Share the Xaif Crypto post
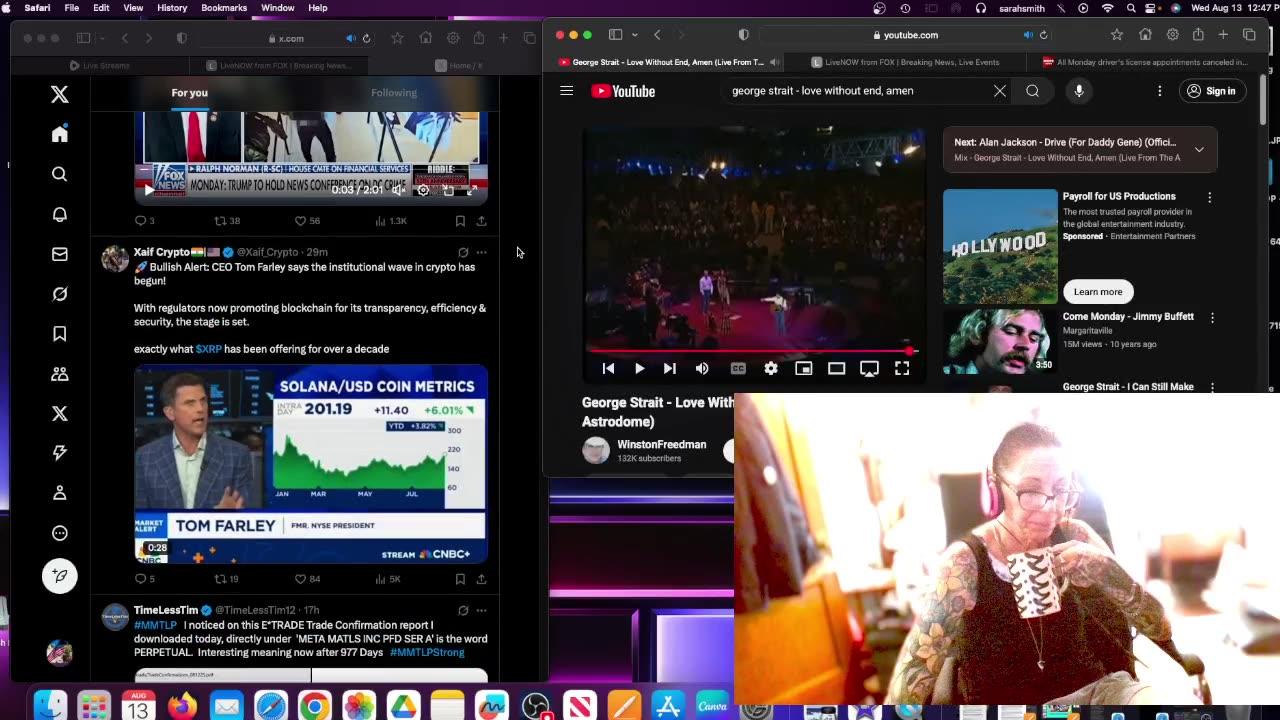Screen dimensions: 1280x720 tap(481, 579)
